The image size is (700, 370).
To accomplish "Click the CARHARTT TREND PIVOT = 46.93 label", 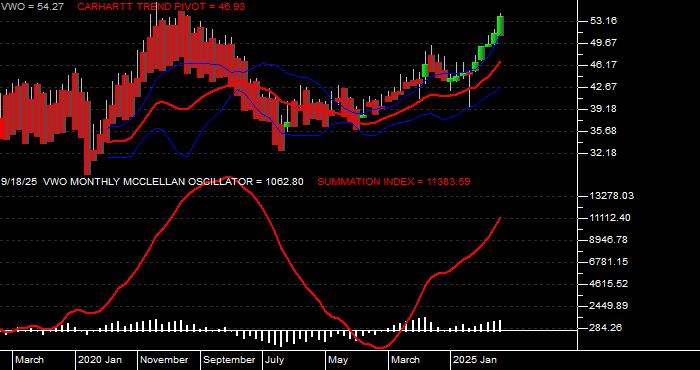I will click(x=161, y=7).
